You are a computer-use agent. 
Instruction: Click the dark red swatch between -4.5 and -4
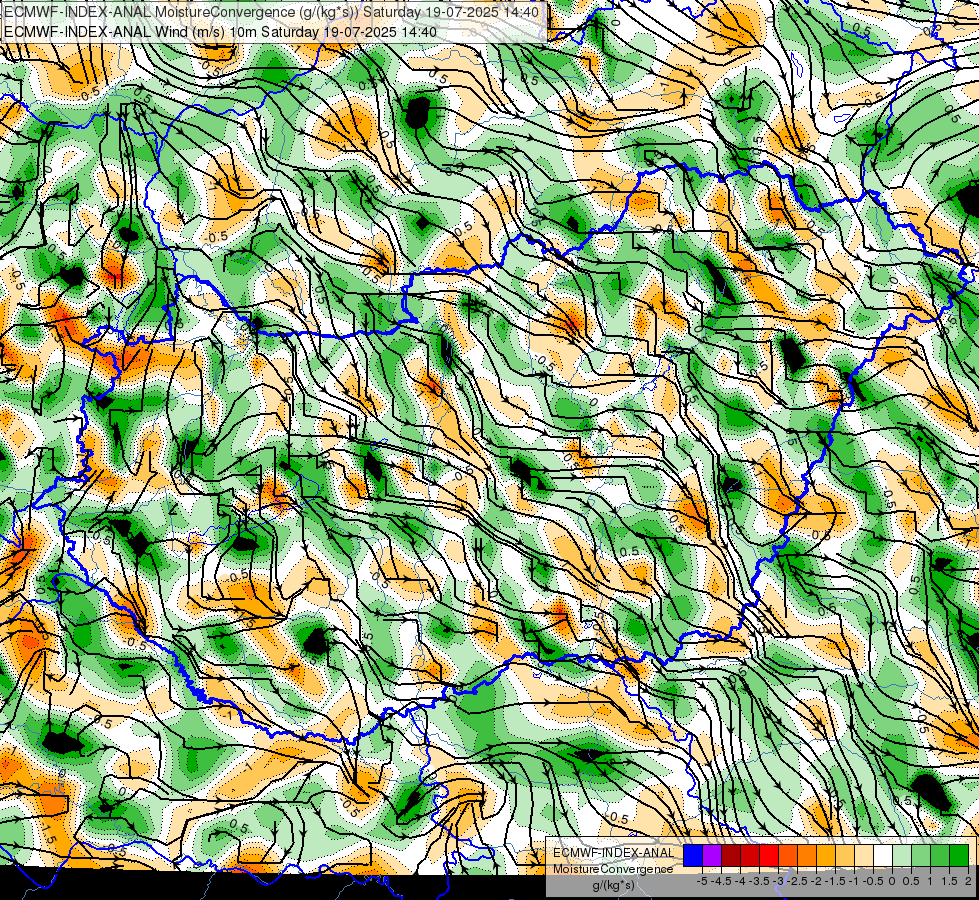click(731, 855)
